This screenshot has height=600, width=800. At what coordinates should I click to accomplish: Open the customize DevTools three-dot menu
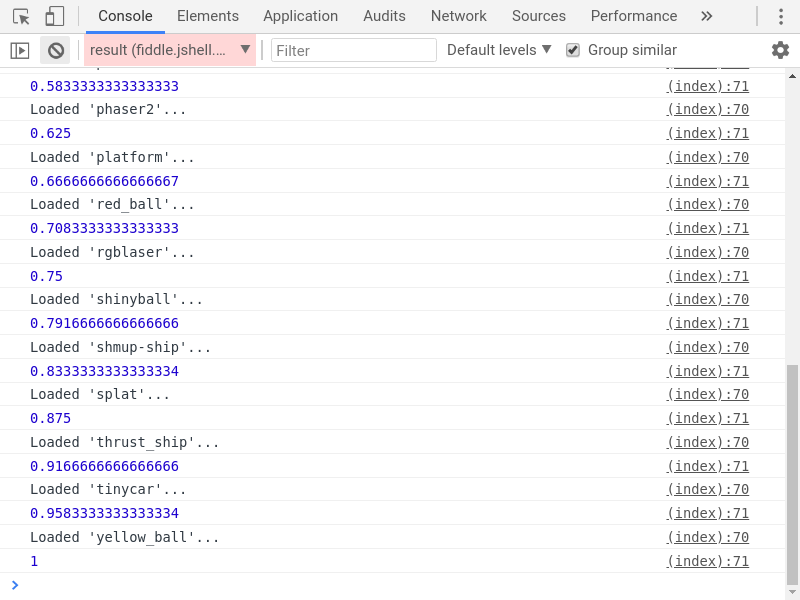click(781, 16)
